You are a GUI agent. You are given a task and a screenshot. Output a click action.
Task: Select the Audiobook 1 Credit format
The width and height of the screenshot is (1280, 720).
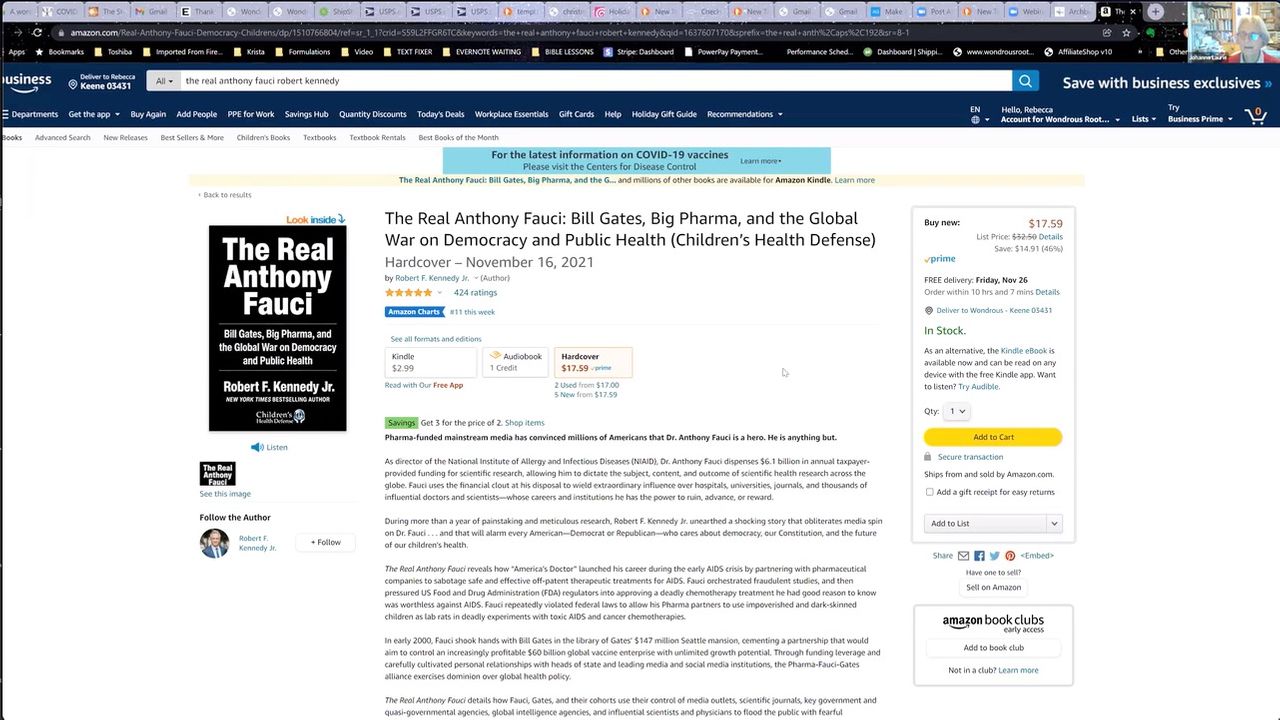point(515,362)
